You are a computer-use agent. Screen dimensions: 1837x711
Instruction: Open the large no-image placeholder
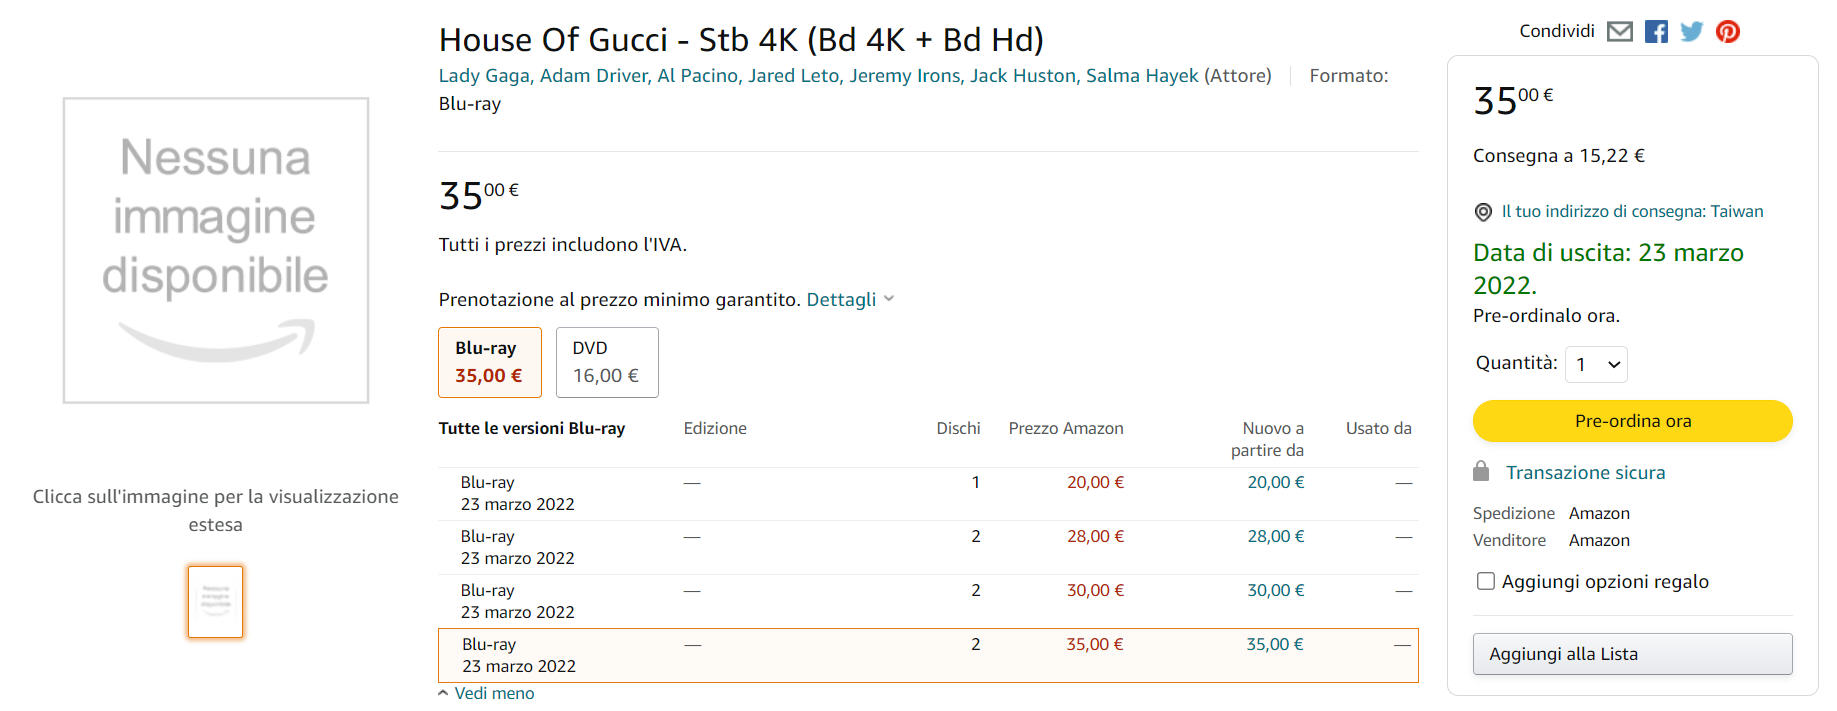tap(216, 250)
